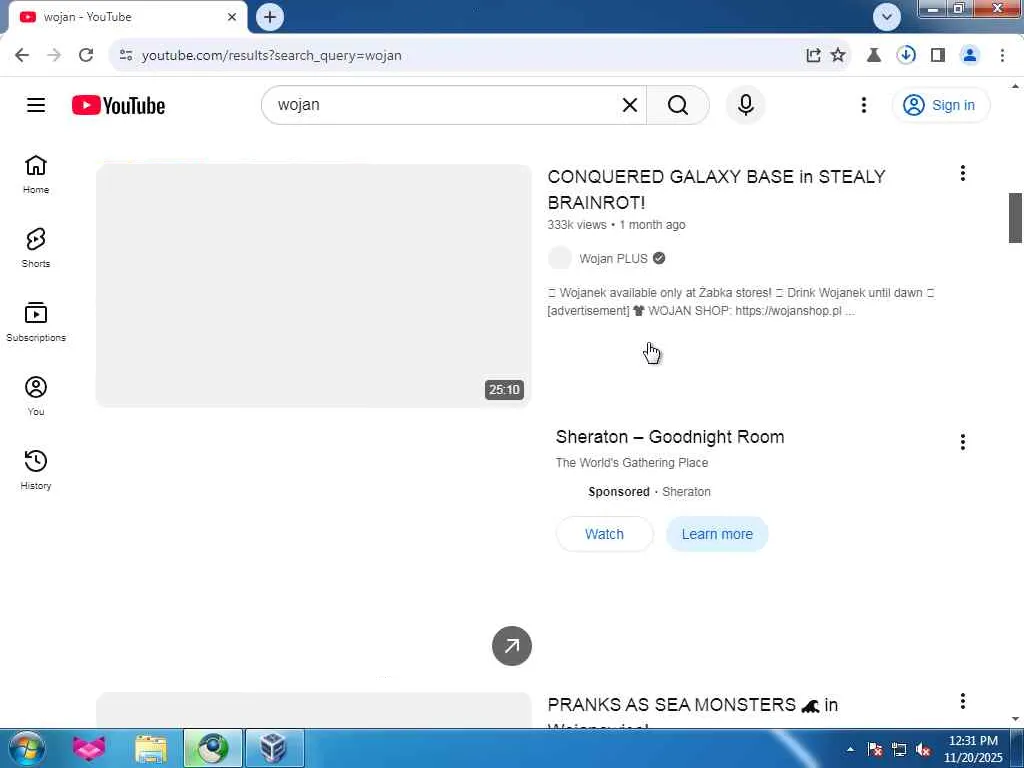Viewport: 1024px width, 768px height.
Task: Click the Sheraton advertiser name
Action: click(x=686, y=492)
